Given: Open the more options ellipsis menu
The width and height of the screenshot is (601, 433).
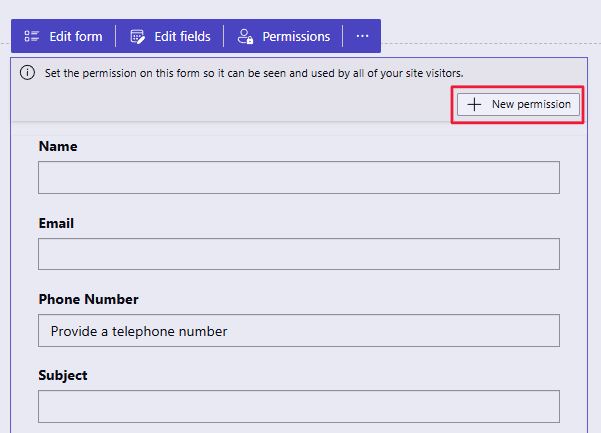Looking at the screenshot, I should (362, 37).
